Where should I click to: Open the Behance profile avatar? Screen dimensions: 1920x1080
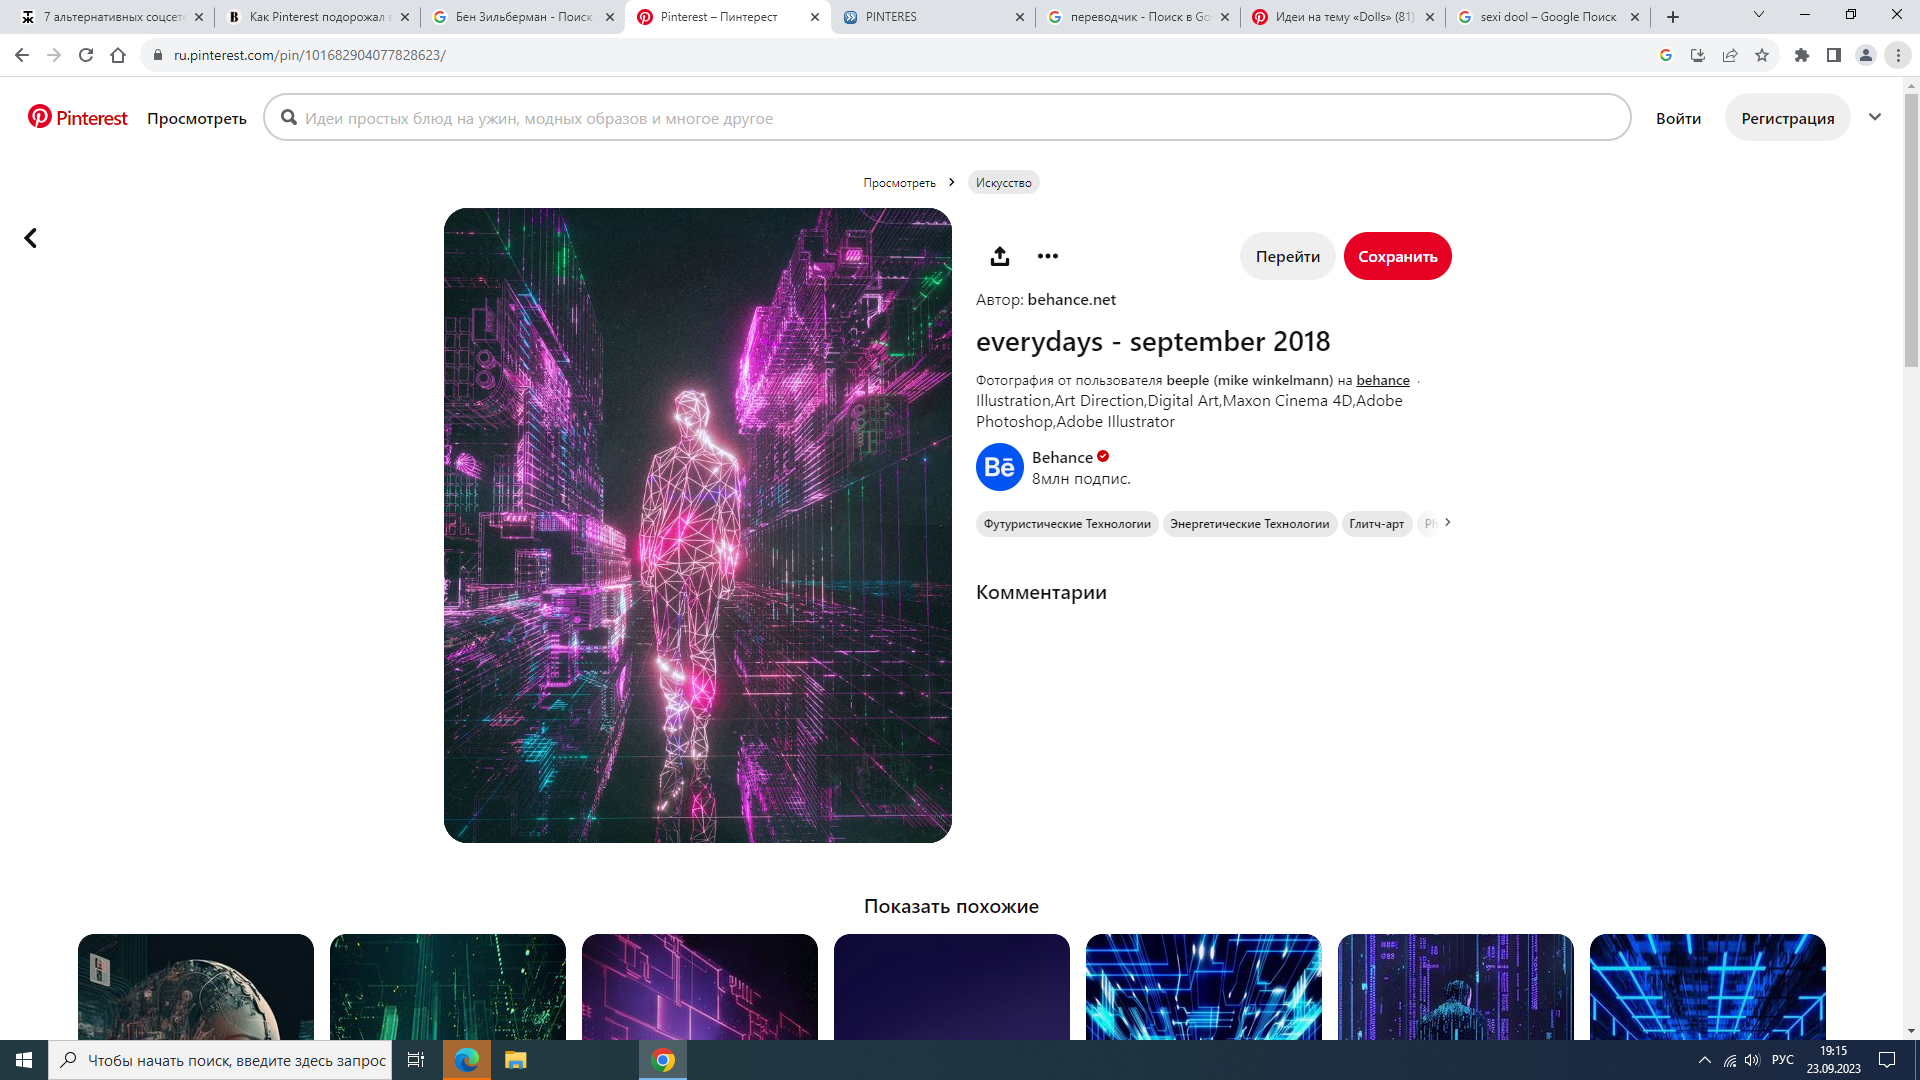click(x=999, y=467)
